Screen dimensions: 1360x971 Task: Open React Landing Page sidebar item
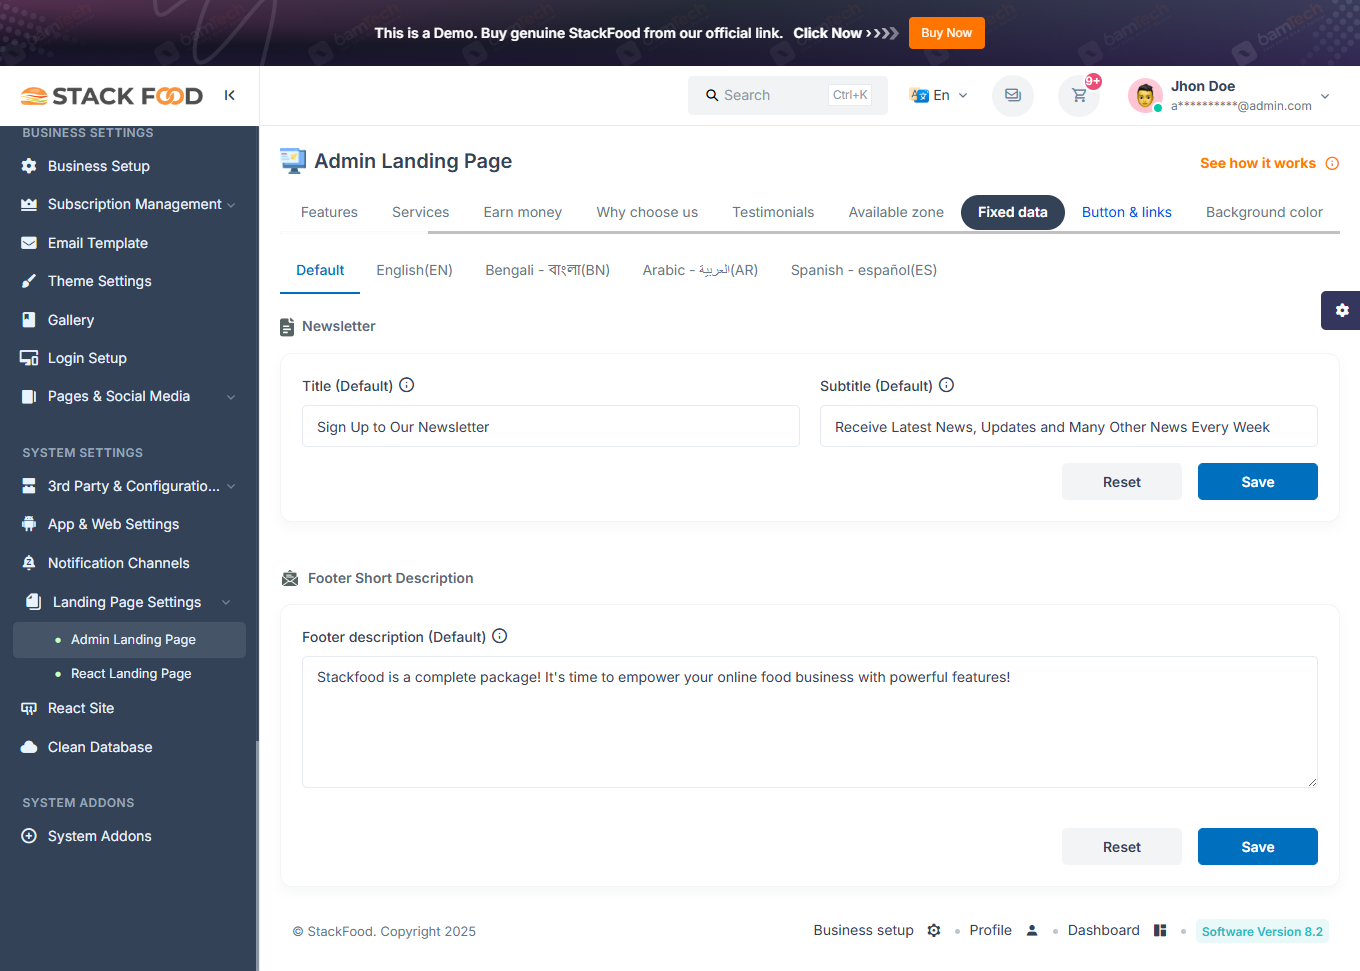click(x=130, y=674)
